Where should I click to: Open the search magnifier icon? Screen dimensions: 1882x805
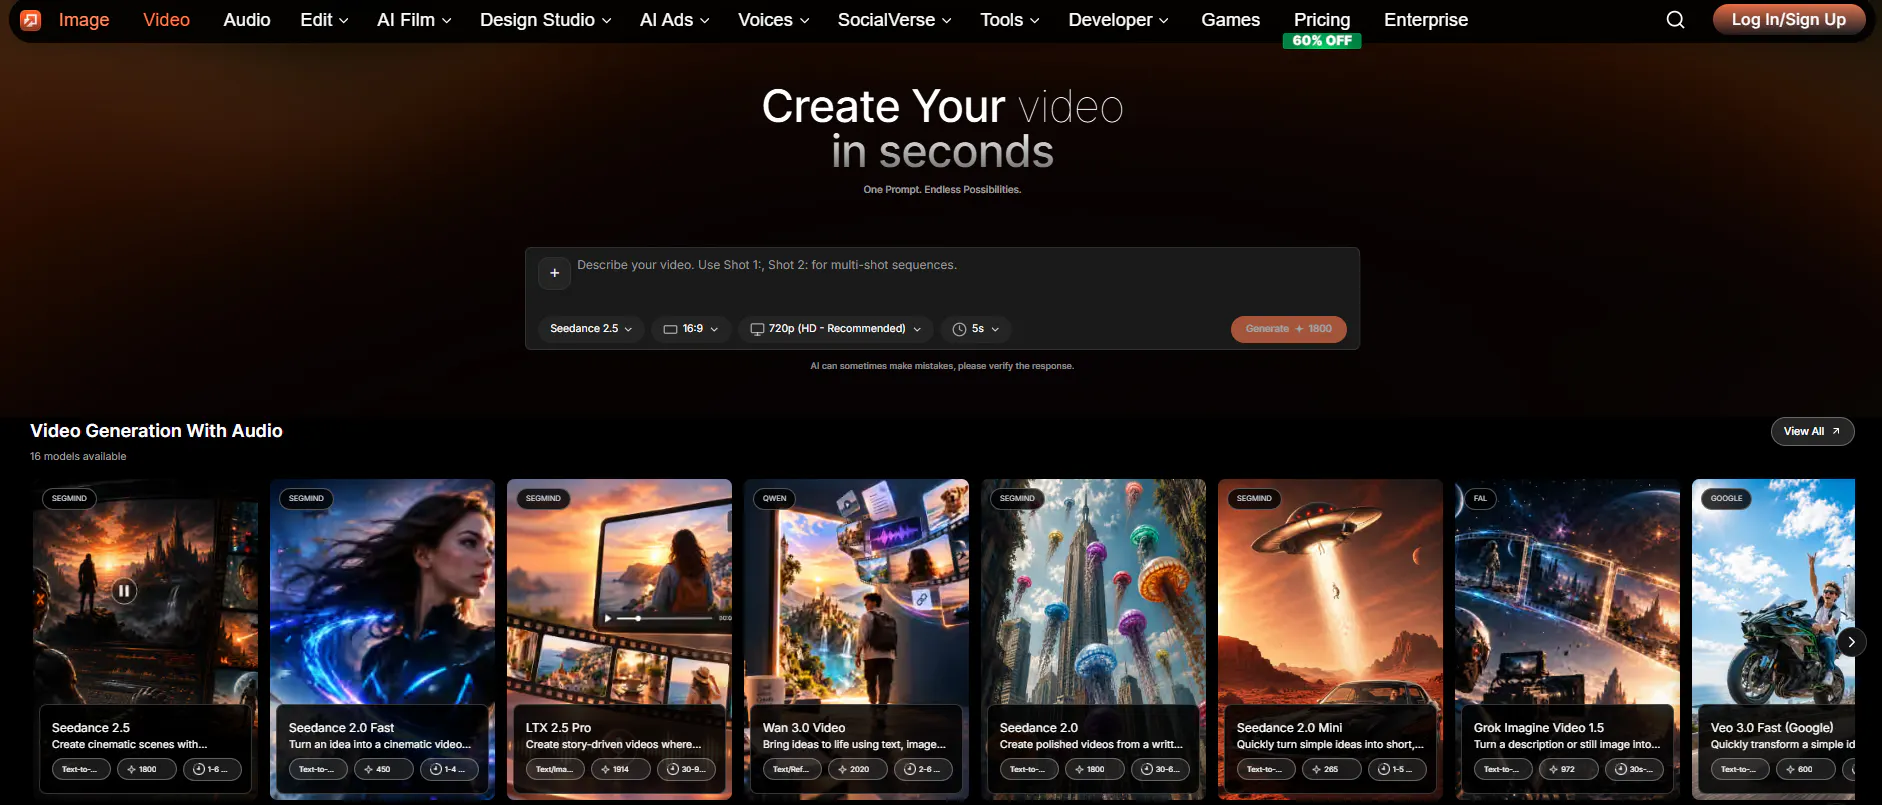click(x=1676, y=20)
